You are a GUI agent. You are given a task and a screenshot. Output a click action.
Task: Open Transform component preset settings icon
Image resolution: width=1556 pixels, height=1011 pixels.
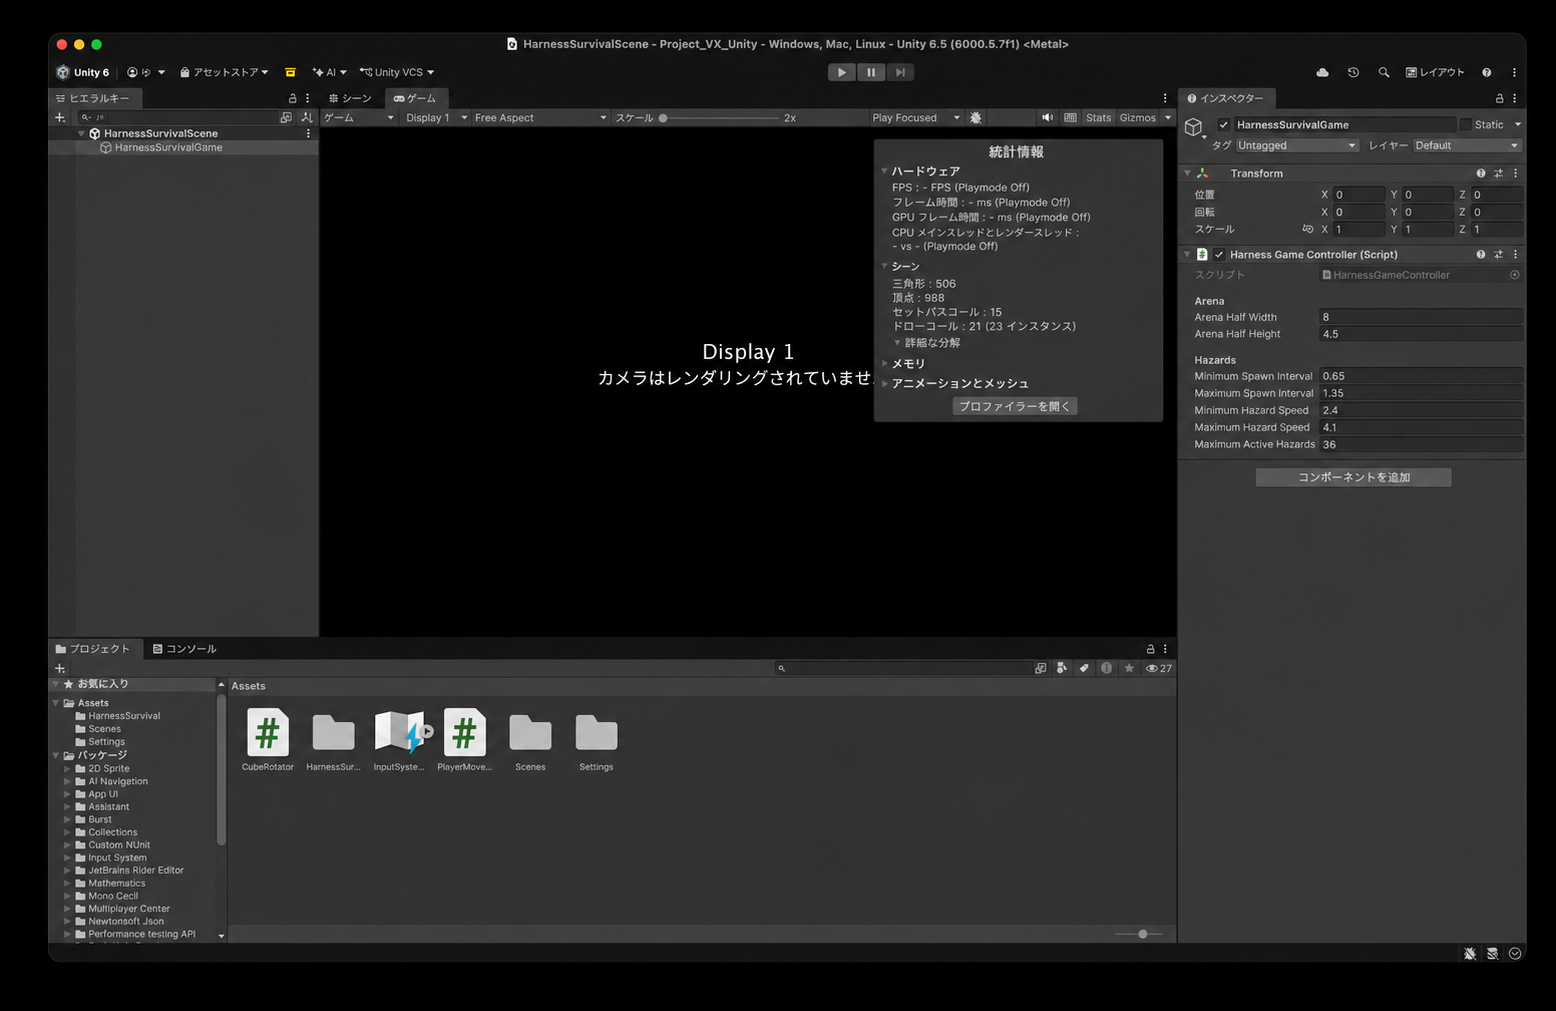click(1498, 173)
